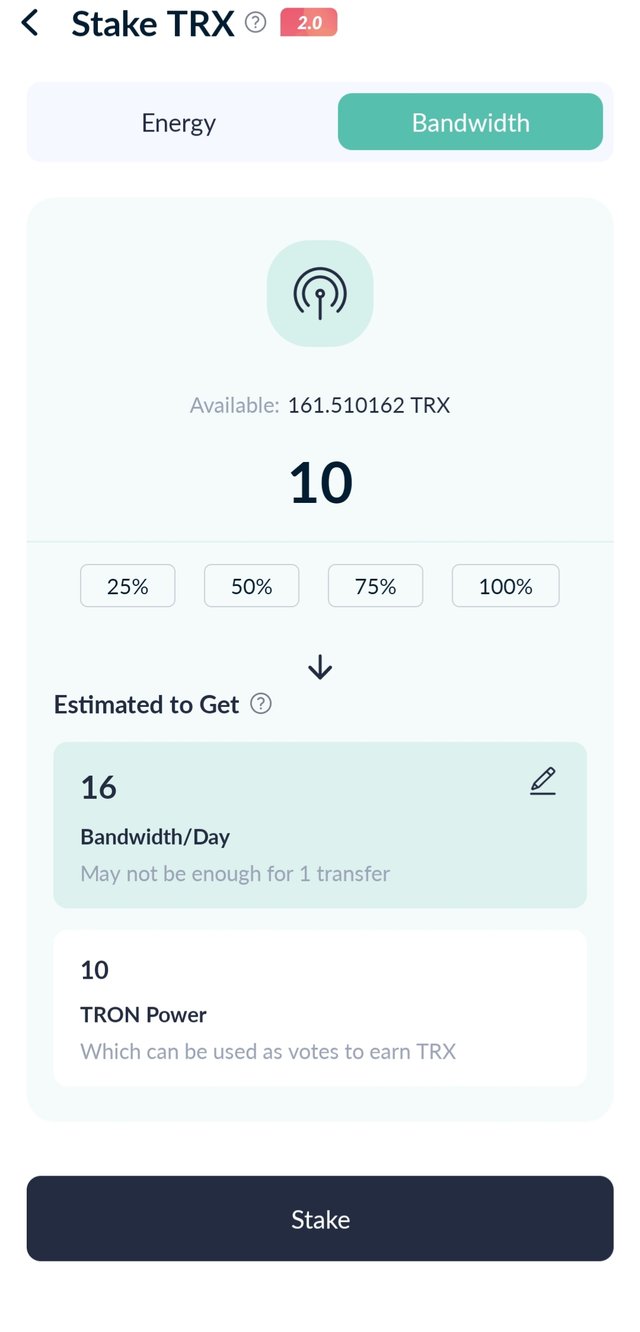Select the Bandwidth tab

point(470,122)
